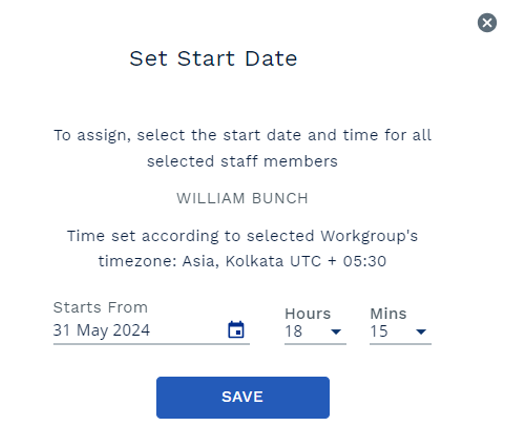Select the WILLIAM BUNCH staff name
The width and height of the screenshot is (508, 441).
[242, 198]
